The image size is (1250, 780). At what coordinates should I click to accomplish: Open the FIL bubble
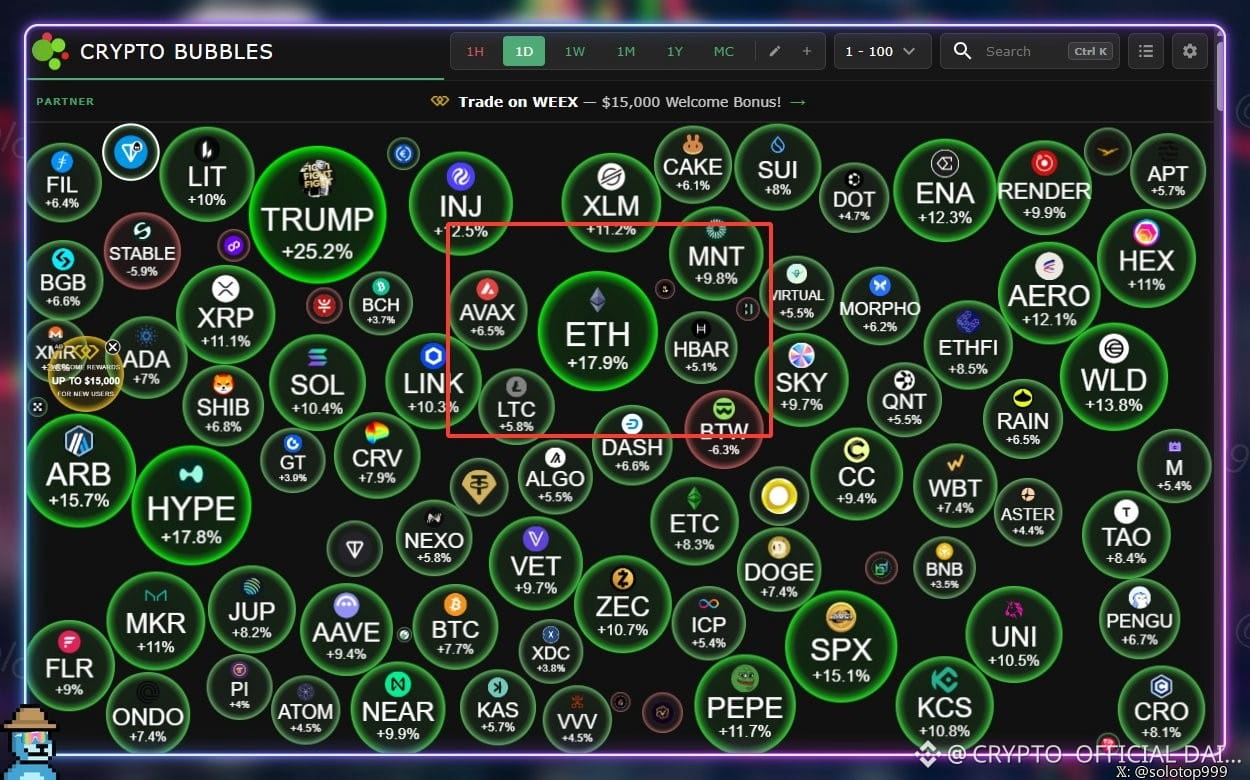pos(62,182)
